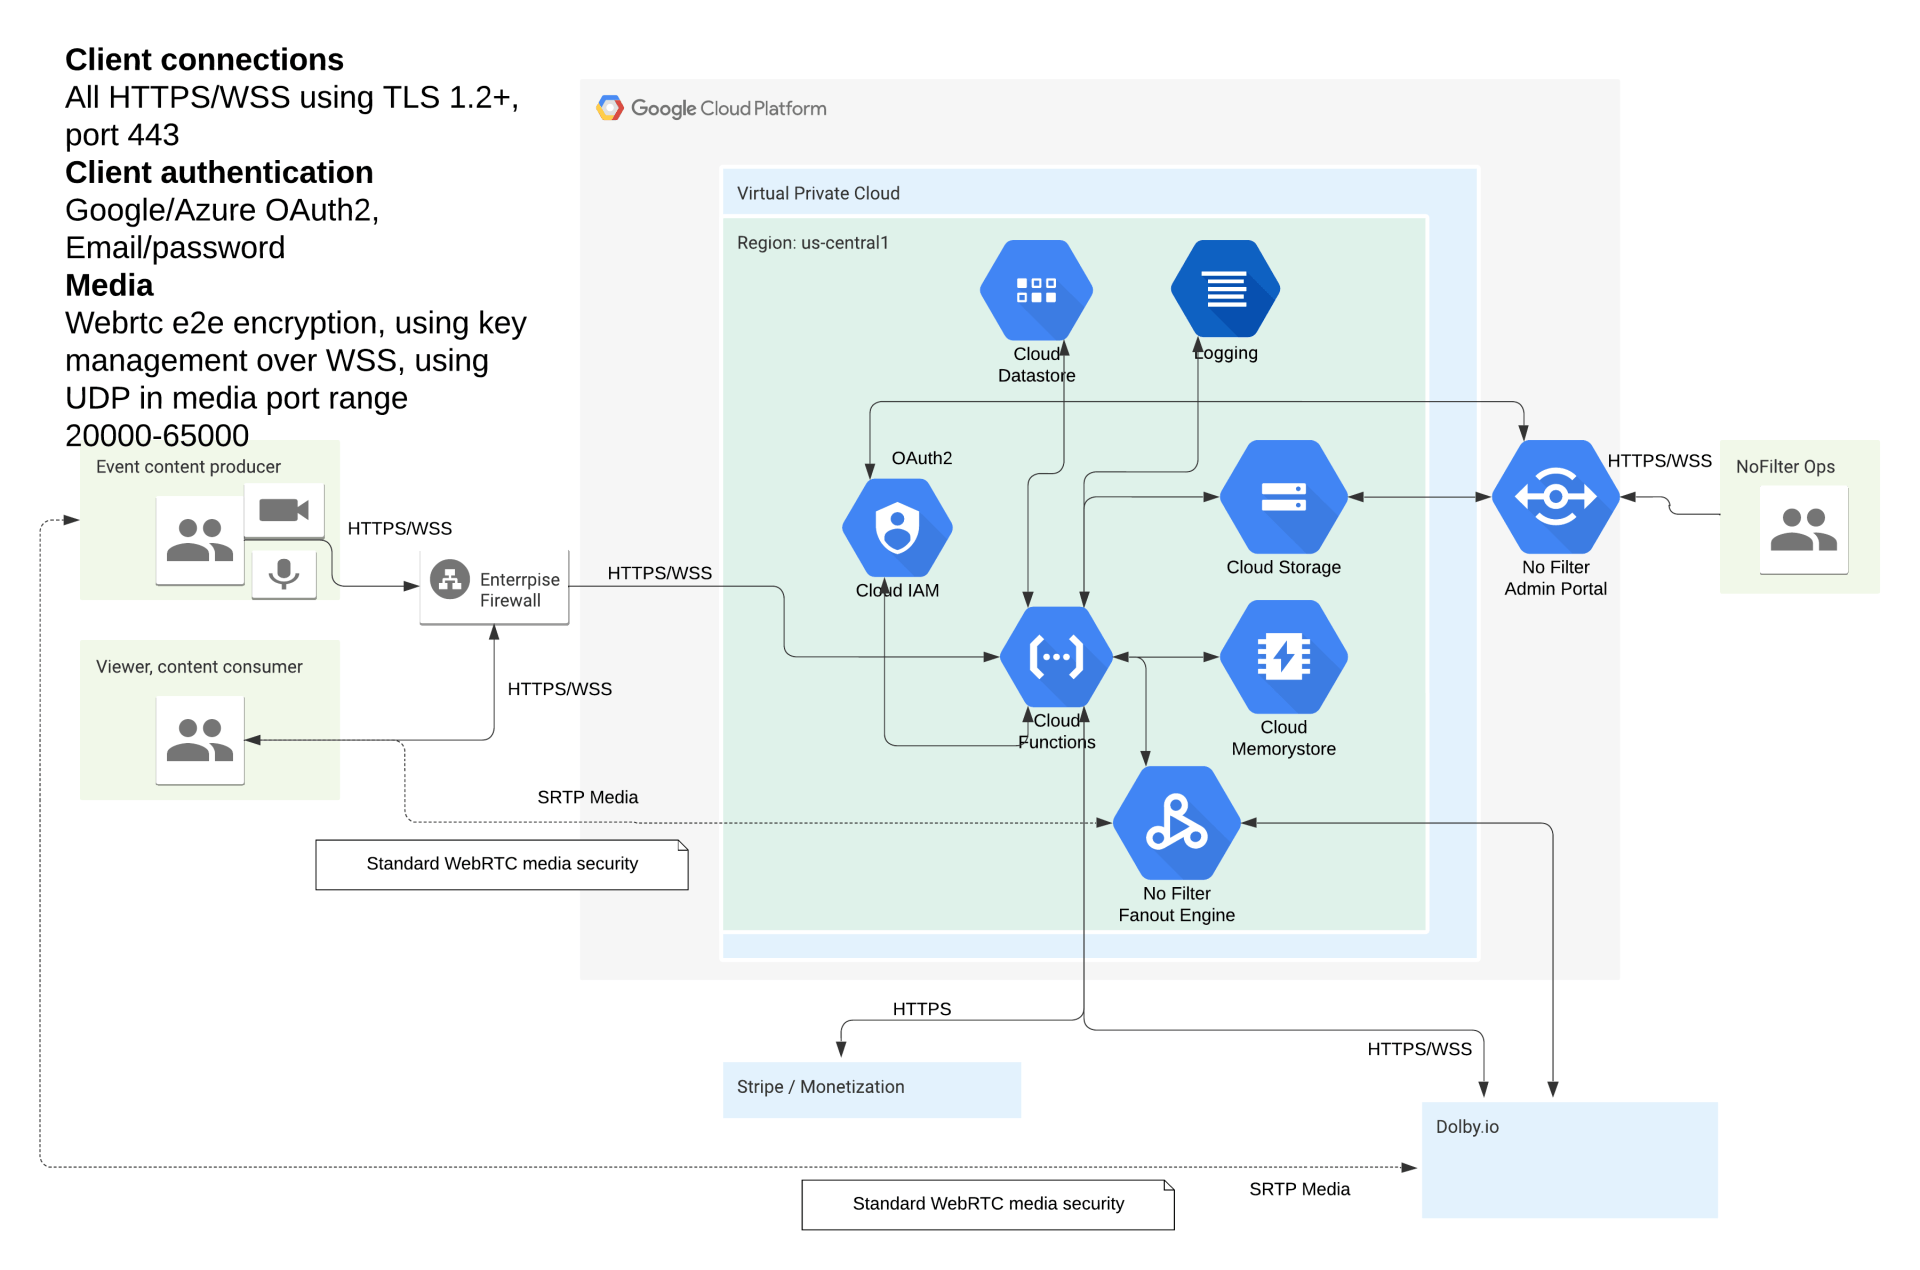The image size is (1920, 1270).
Task: Click the Client authentication heading
Action: pos(219,172)
